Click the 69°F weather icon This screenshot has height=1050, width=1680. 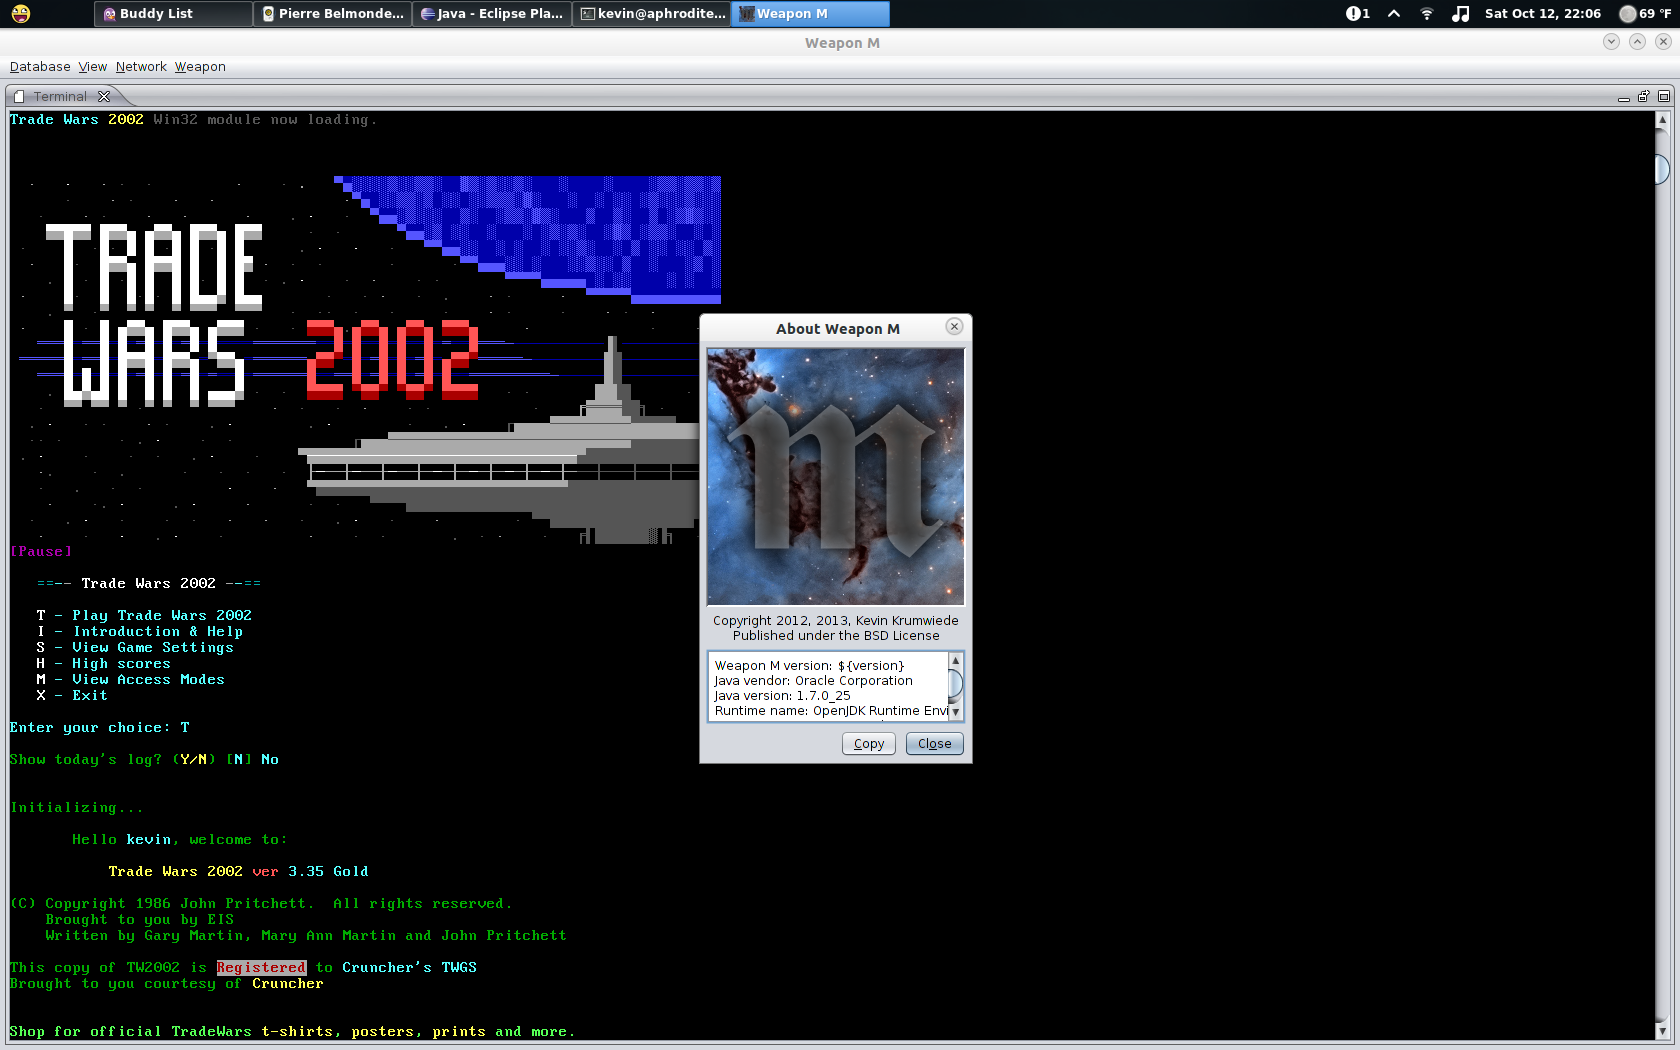tap(1628, 14)
